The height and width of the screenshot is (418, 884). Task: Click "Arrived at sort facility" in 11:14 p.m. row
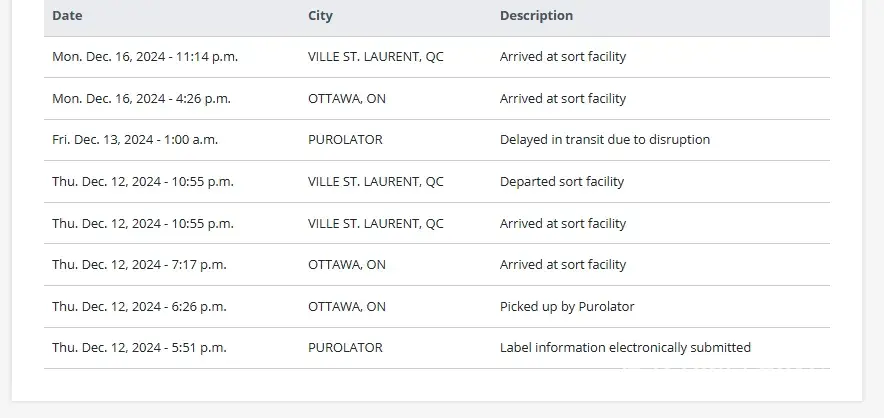tap(562, 57)
